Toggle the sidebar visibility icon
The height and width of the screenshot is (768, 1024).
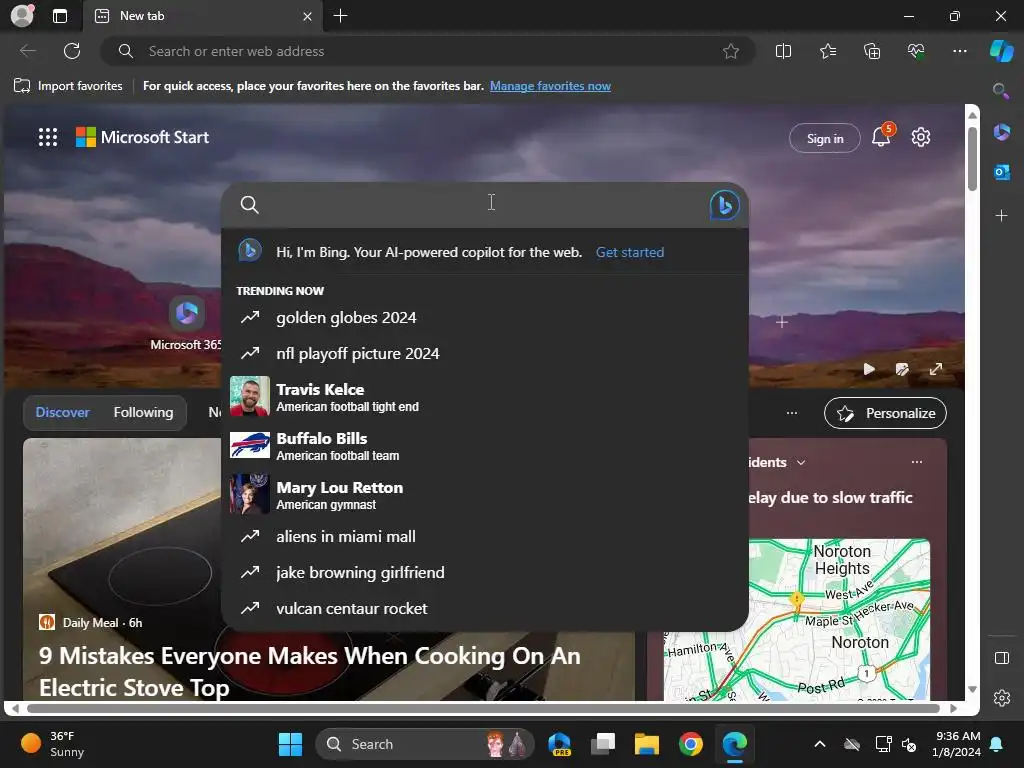(x=1001, y=658)
